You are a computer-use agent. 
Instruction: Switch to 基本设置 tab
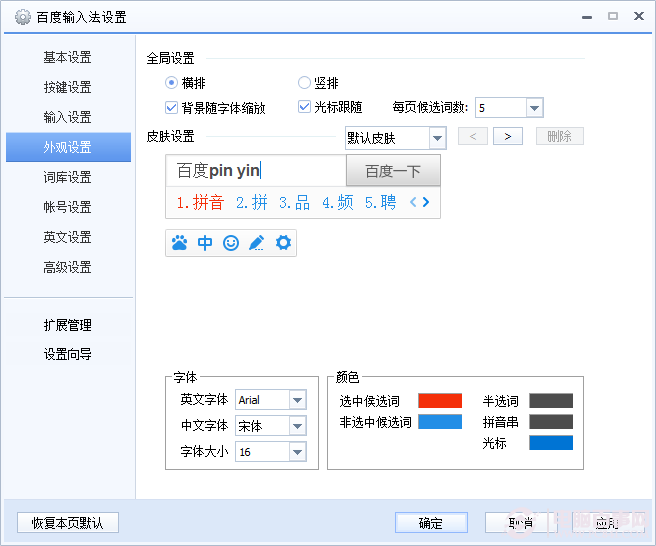(67, 57)
